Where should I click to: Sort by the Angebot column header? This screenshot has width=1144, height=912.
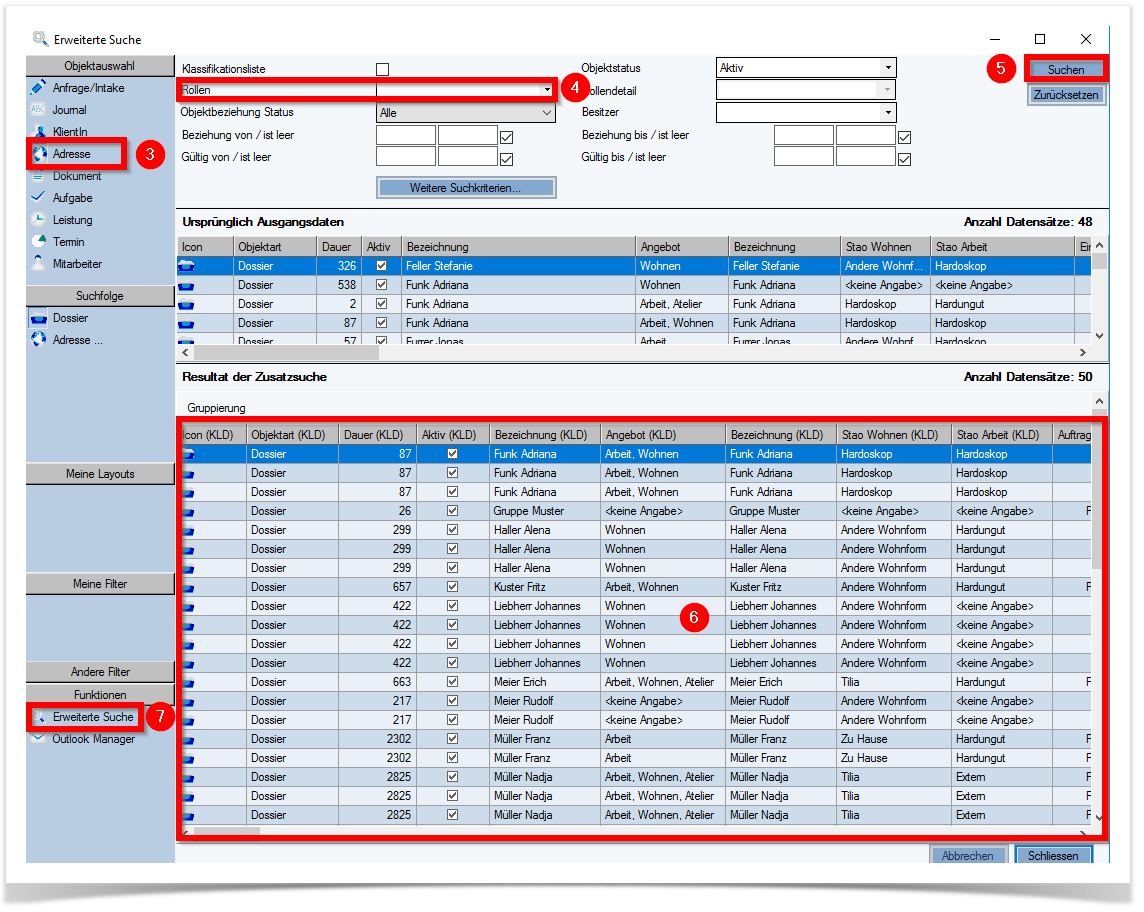click(681, 247)
